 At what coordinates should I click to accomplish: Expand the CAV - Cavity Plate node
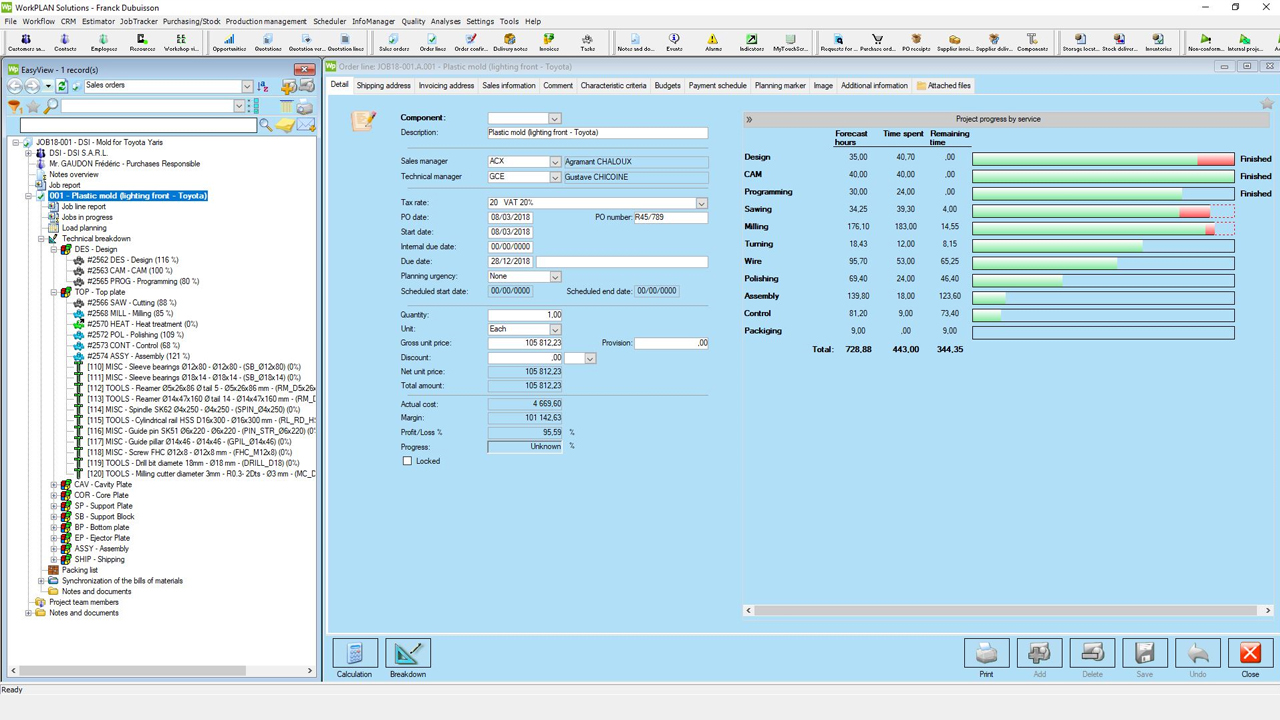(x=54, y=485)
